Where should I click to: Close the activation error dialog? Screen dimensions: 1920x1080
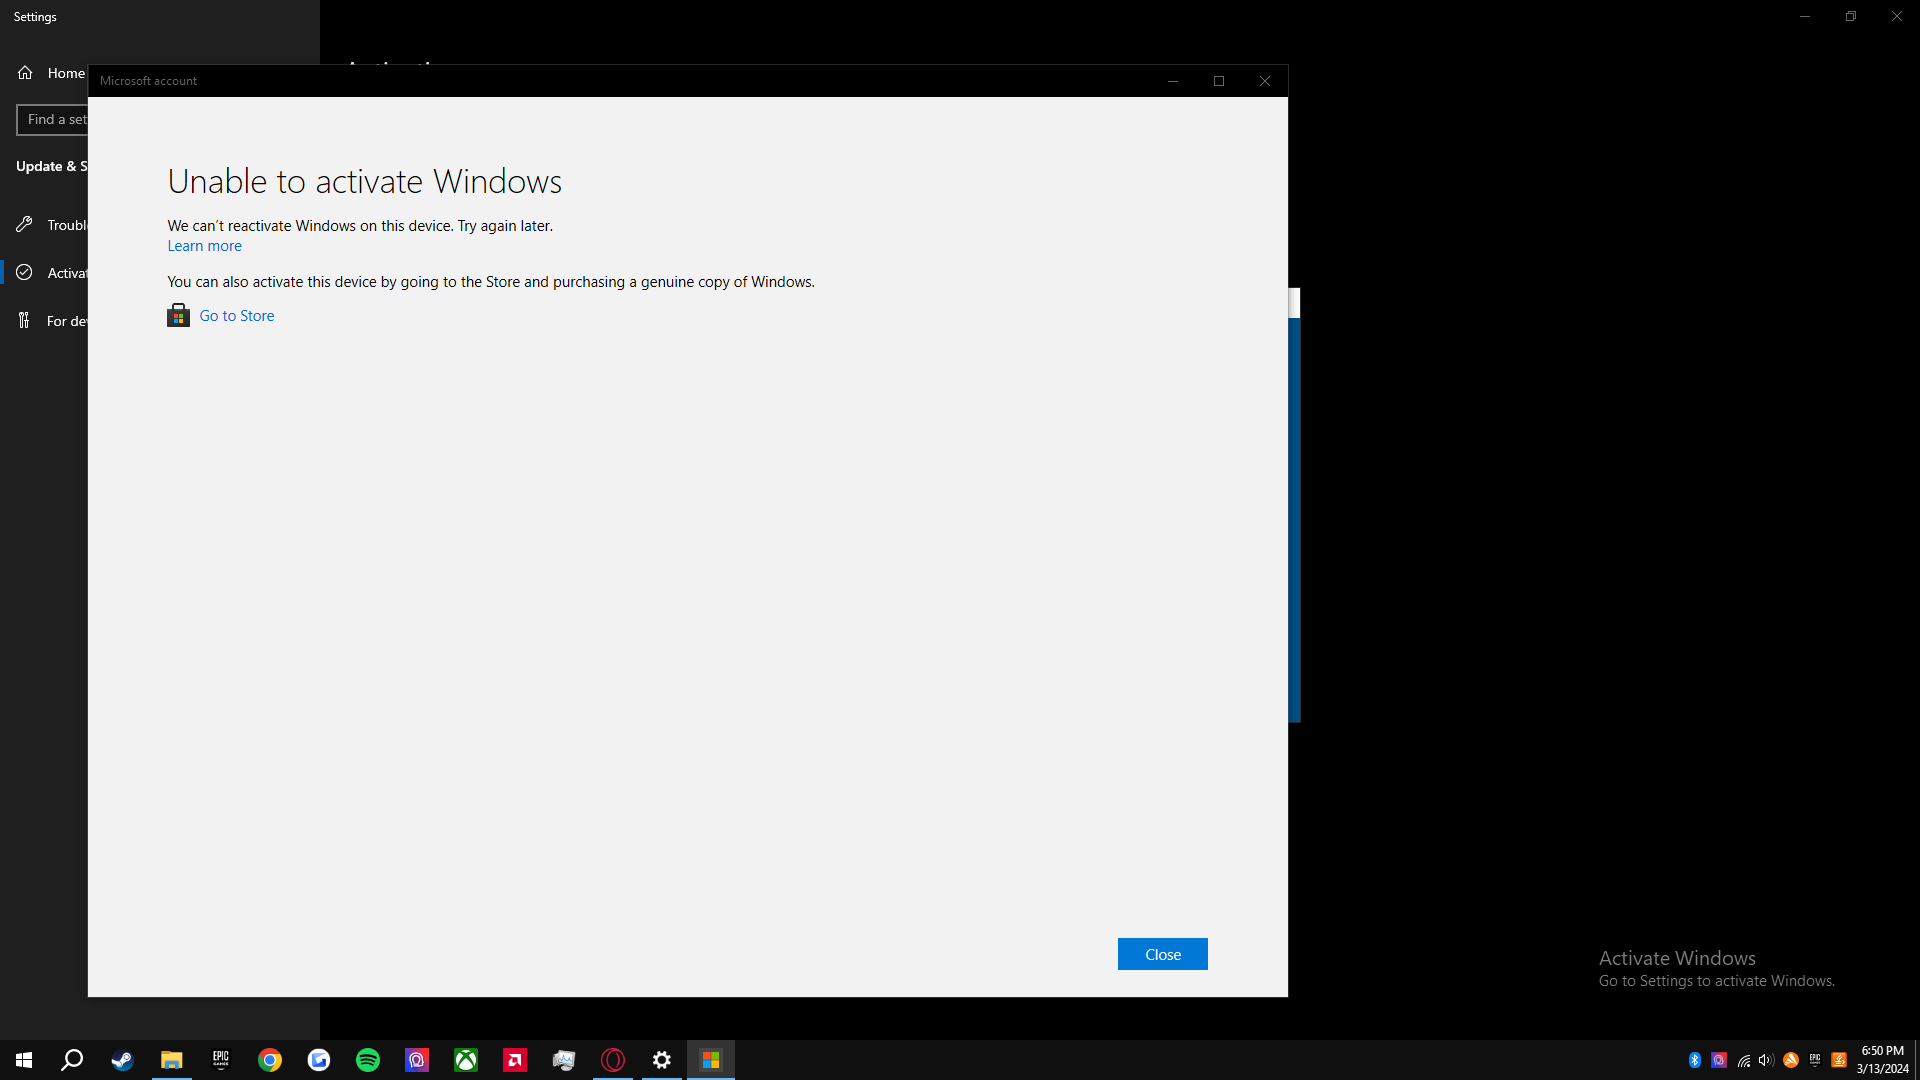[x=1162, y=953]
